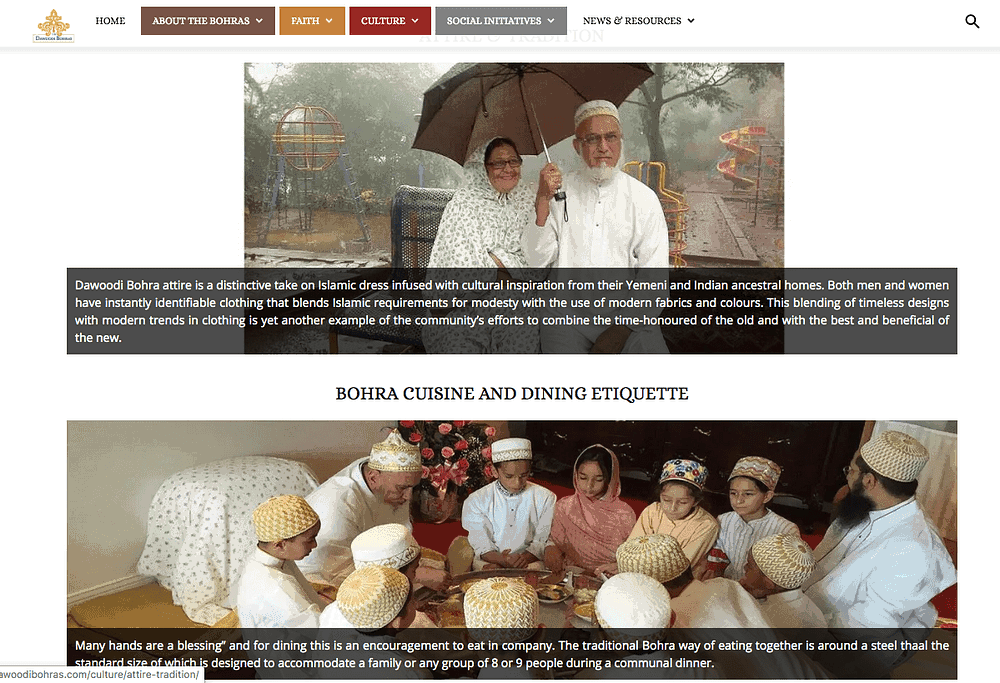Click the 'Many hands are a blessing' caption
This screenshot has width=1000, height=683.
511,654
